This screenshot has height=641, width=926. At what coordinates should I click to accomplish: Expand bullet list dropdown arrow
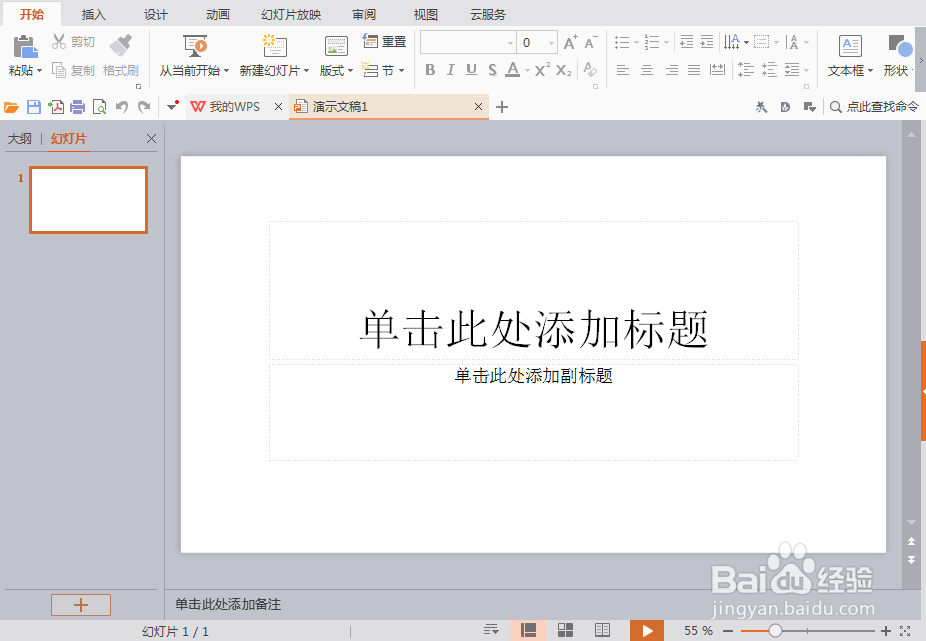pyautogui.click(x=637, y=43)
